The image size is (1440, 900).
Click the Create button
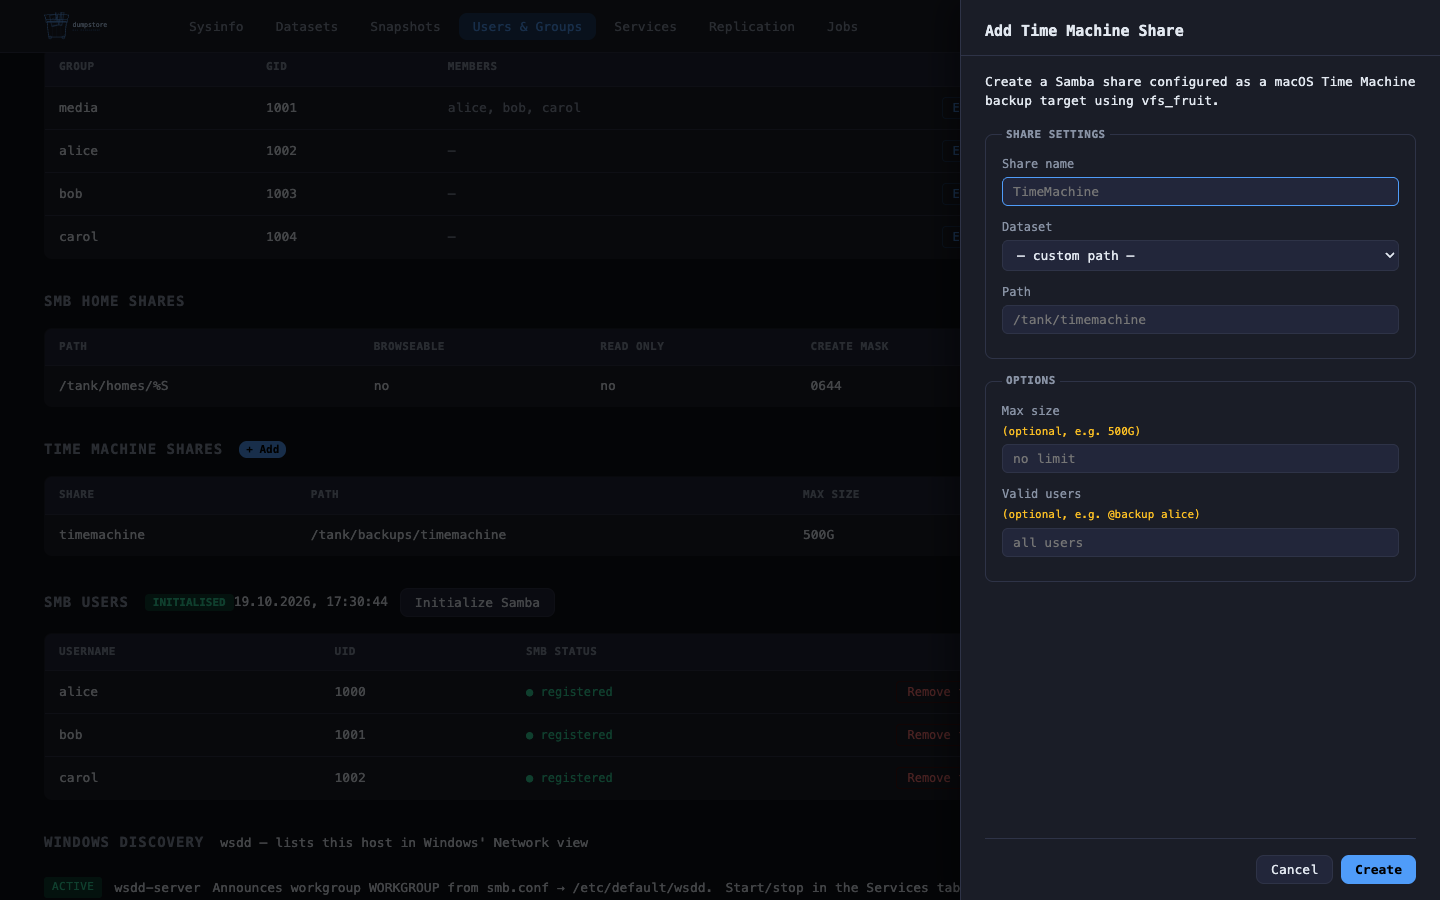(x=1378, y=870)
